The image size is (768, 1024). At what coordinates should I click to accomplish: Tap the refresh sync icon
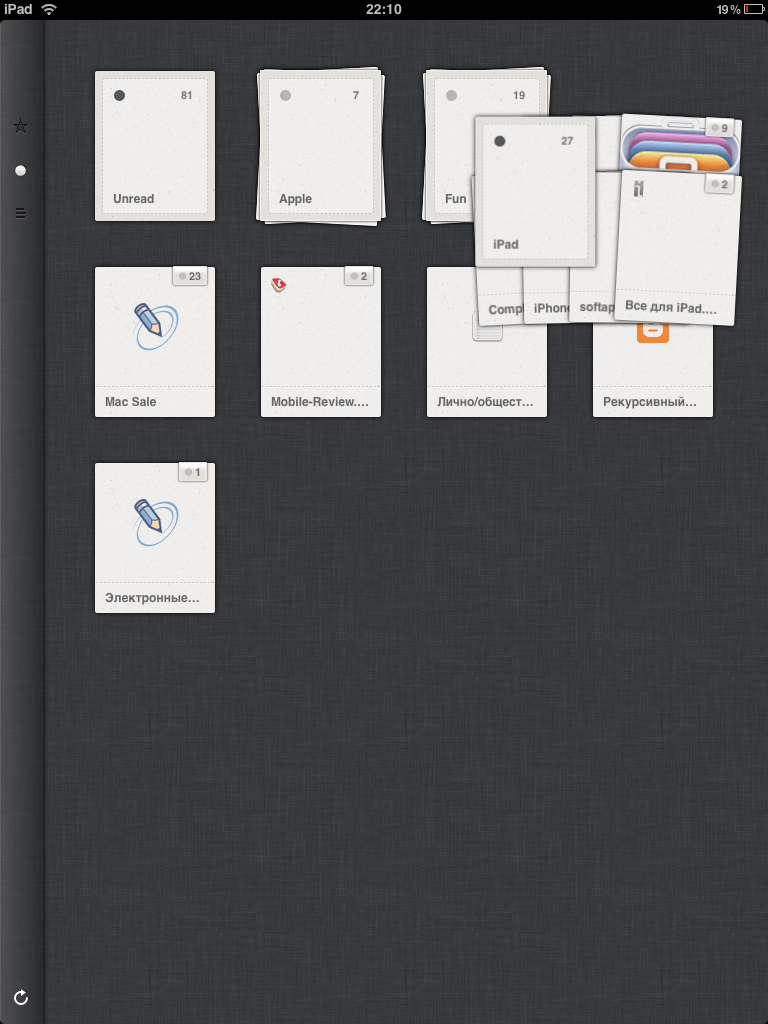(21, 997)
